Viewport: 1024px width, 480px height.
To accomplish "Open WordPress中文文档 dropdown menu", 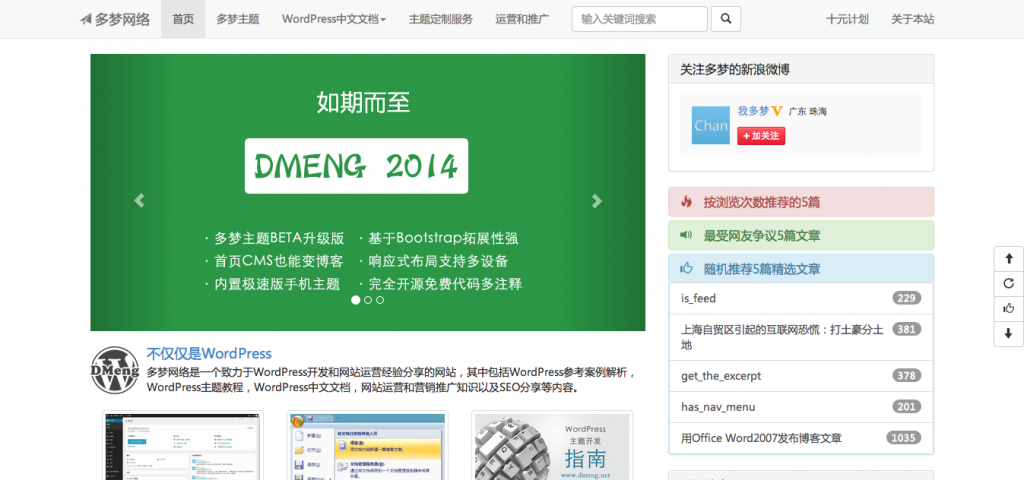I will point(334,19).
